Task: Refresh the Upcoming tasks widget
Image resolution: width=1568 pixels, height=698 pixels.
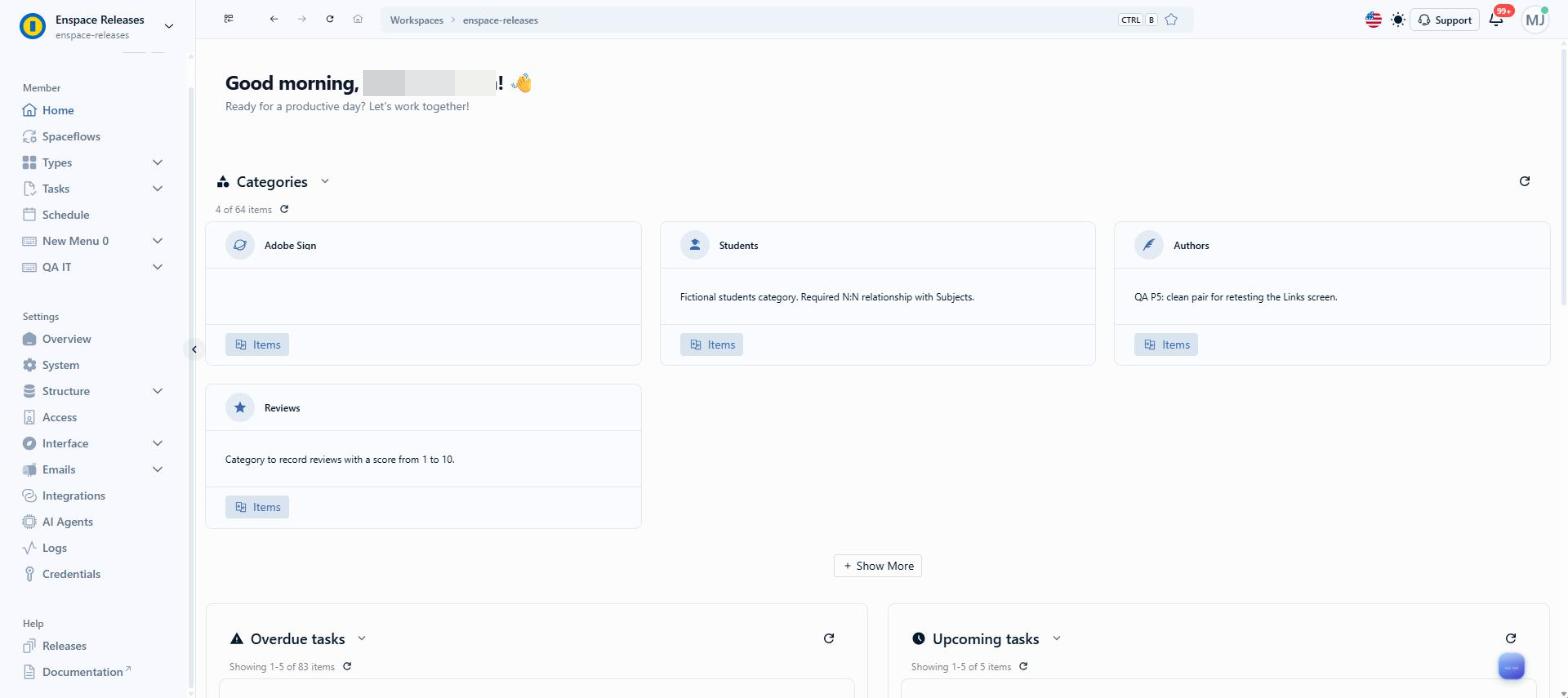Action: (1510, 638)
